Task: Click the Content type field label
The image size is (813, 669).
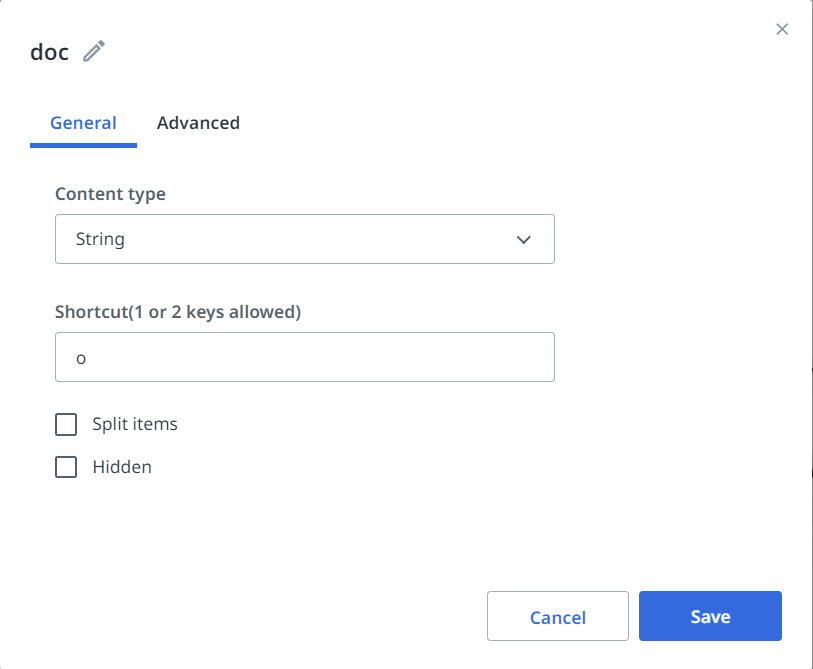Action: tap(110, 194)
